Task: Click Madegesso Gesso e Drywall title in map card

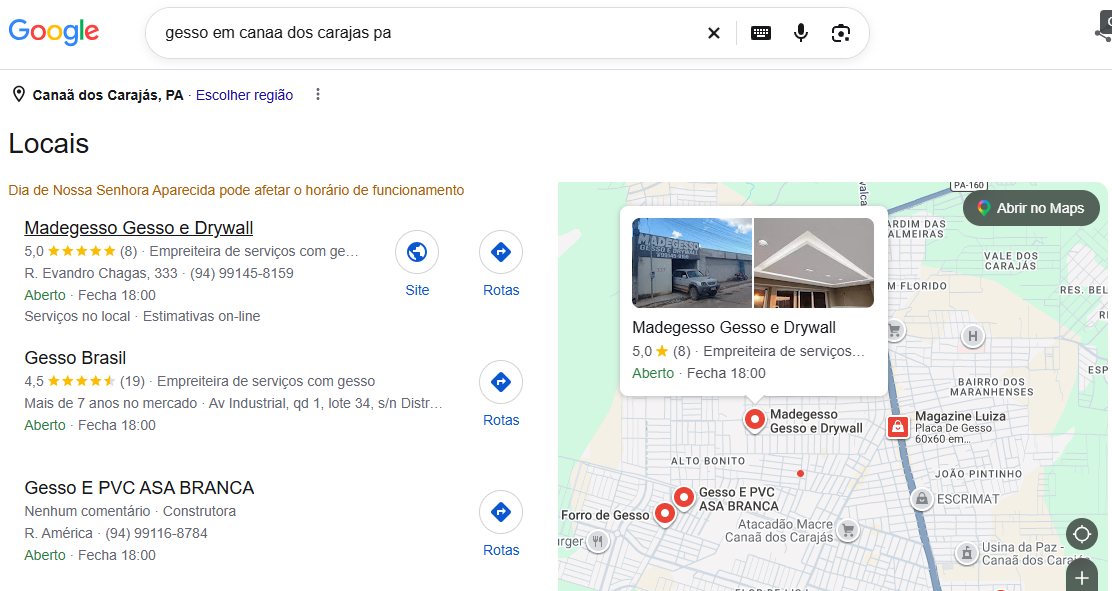Action: (x=733, y=327)
